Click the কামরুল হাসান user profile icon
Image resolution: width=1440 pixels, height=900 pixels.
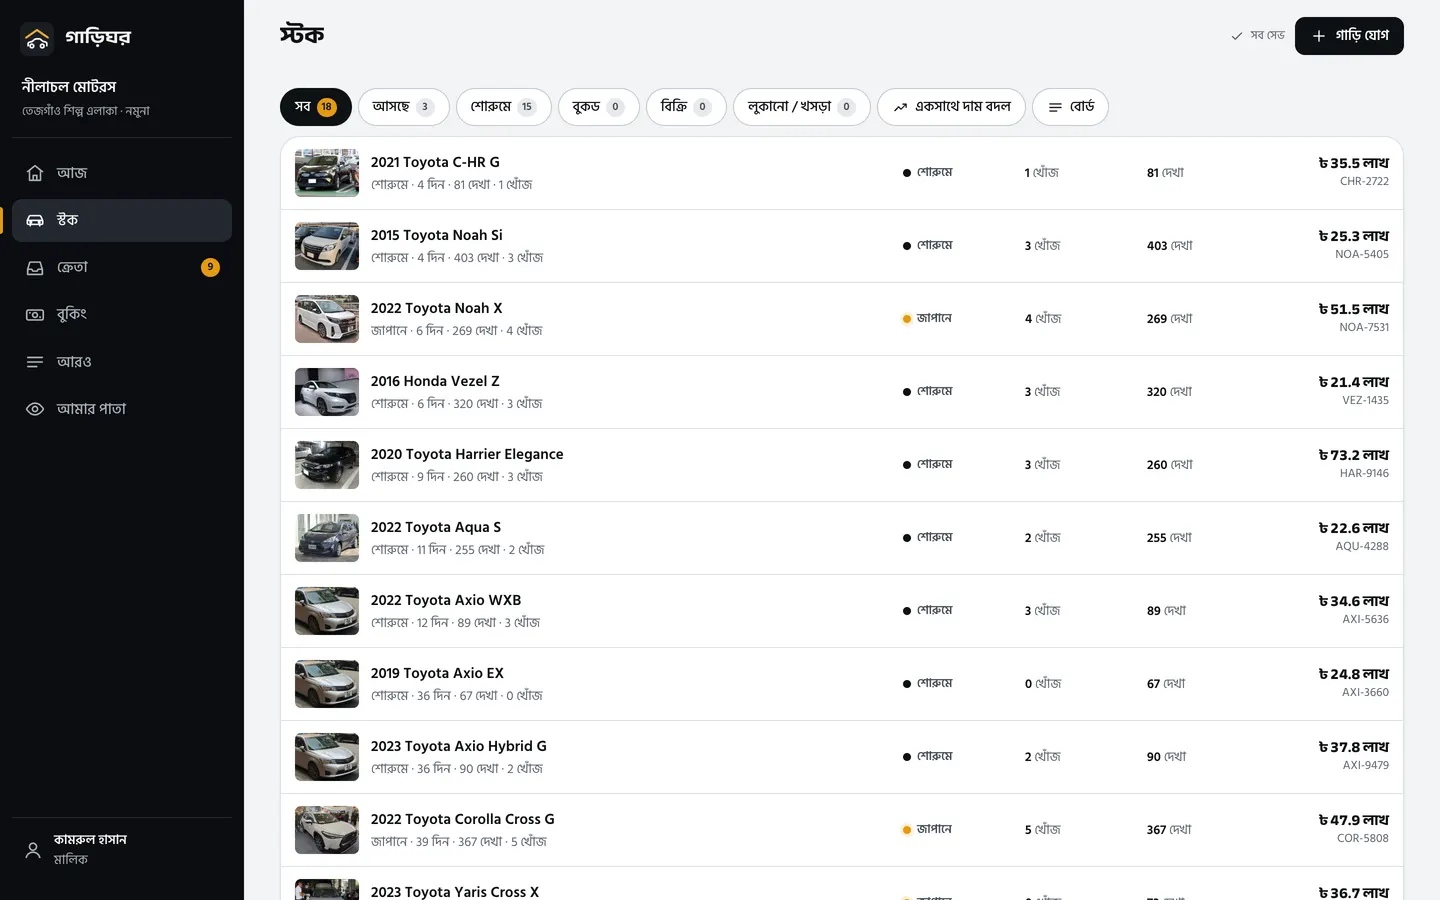pos(33,850)
